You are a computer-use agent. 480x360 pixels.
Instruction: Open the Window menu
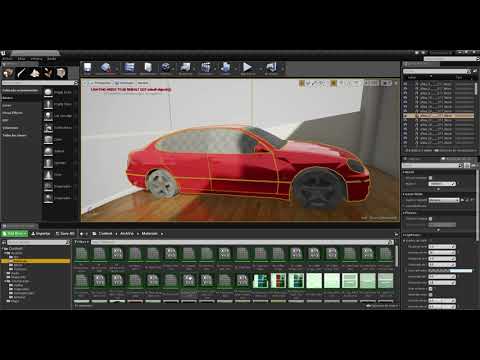(x=36, y=59)
